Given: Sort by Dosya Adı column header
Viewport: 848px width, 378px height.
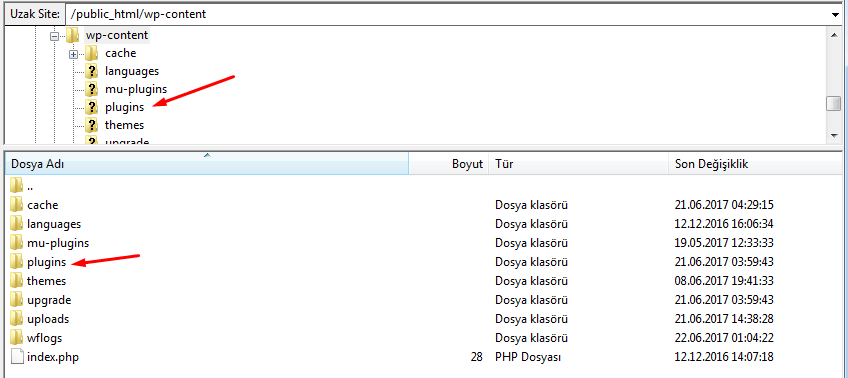Looking at the screenshot, I should tap(206, 164).
